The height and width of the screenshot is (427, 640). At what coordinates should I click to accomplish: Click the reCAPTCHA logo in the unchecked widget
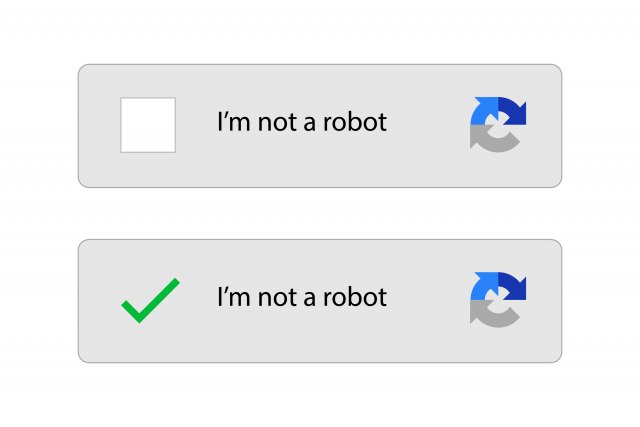click(497, 125)
